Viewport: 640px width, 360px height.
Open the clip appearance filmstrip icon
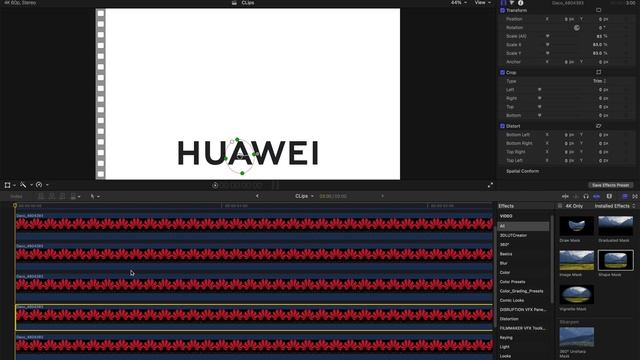pyautogui.click(x=609, y=196)
